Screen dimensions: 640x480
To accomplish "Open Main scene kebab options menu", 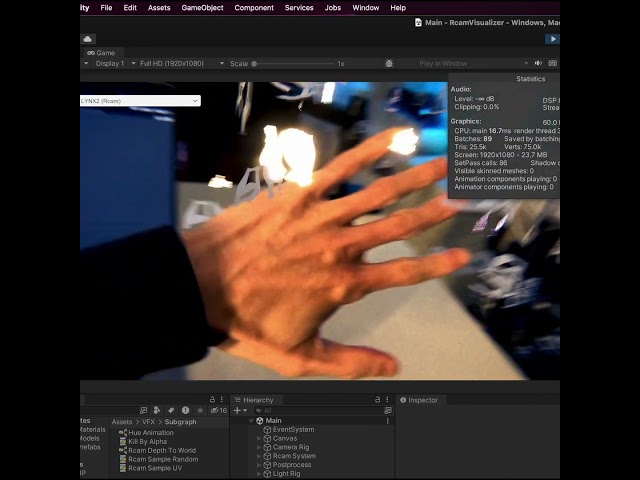I will [387, 421].
